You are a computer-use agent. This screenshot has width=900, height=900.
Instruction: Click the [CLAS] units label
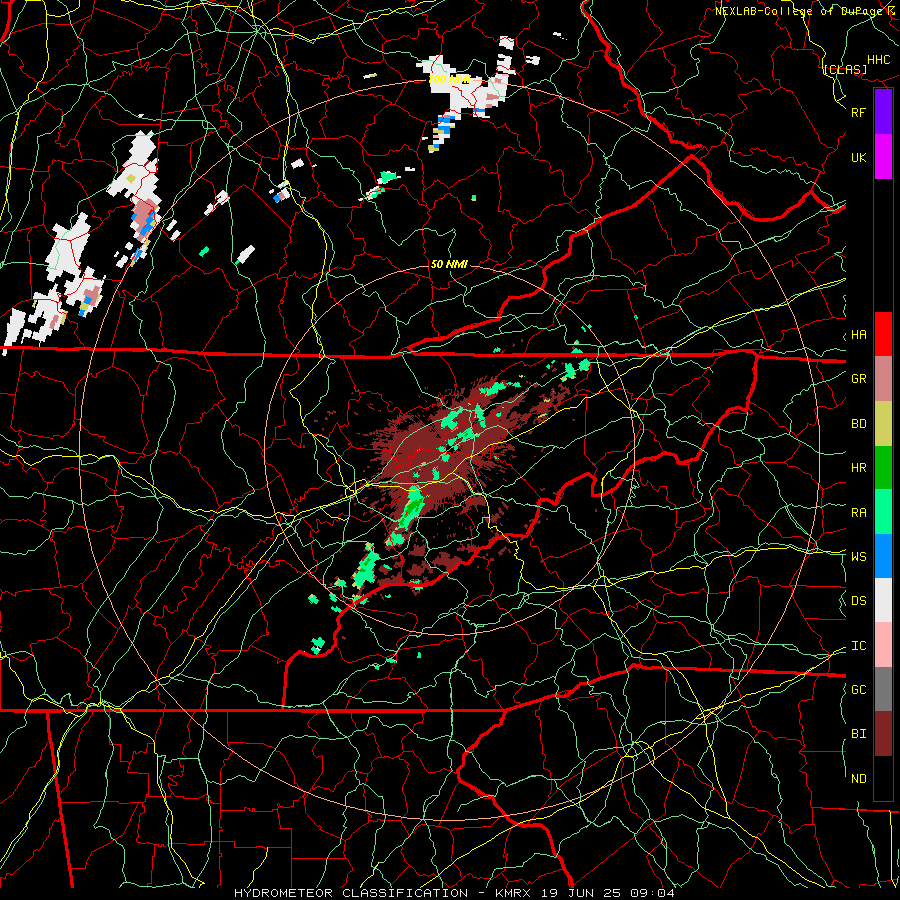[845, 69]
